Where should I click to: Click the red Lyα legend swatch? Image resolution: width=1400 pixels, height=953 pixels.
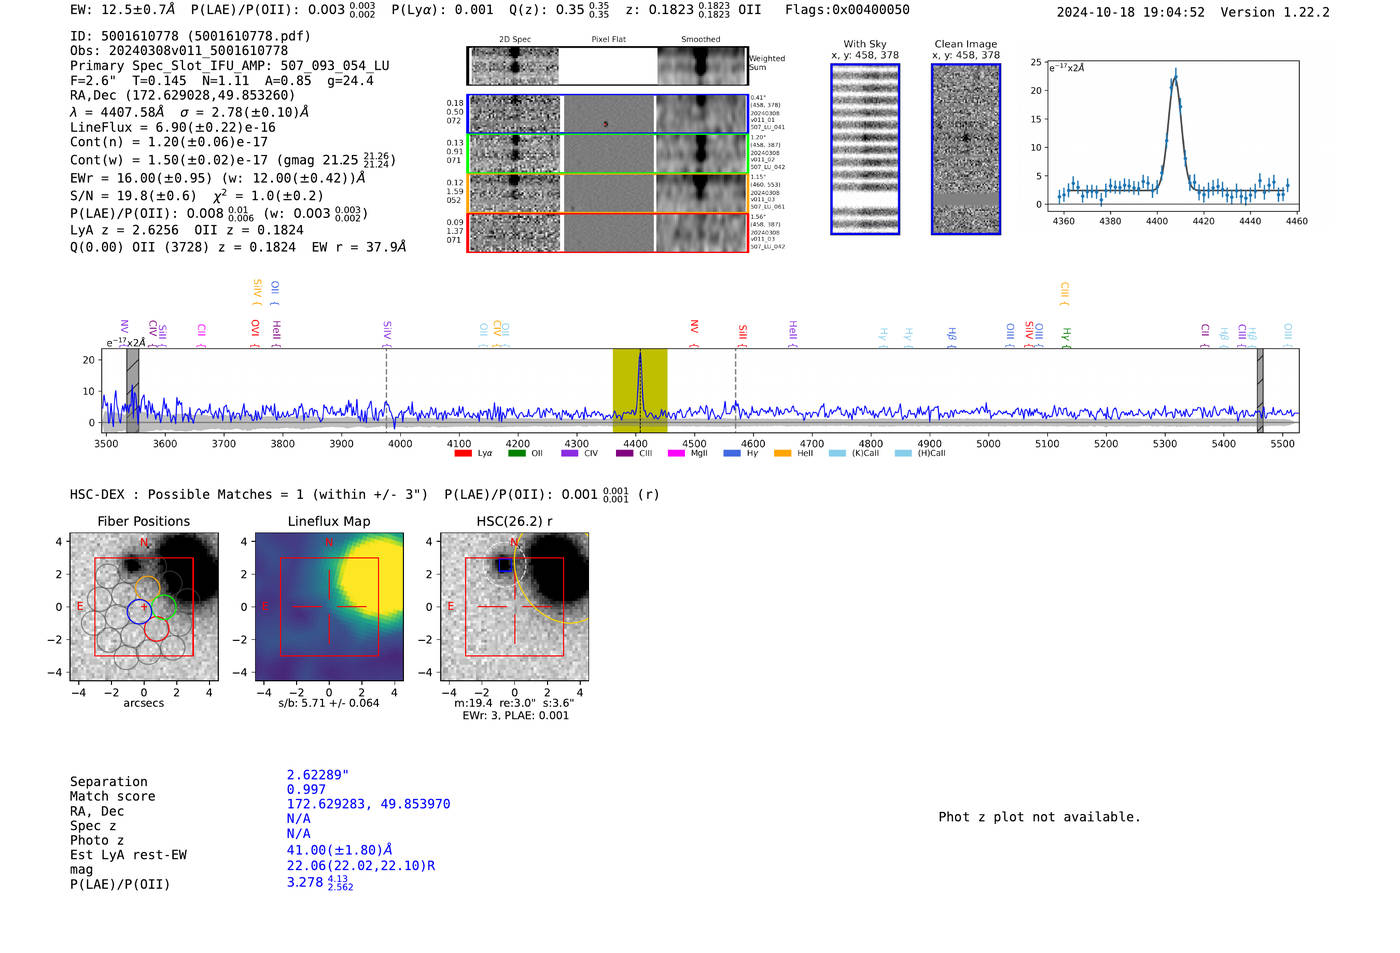click(x=462, y=453)
